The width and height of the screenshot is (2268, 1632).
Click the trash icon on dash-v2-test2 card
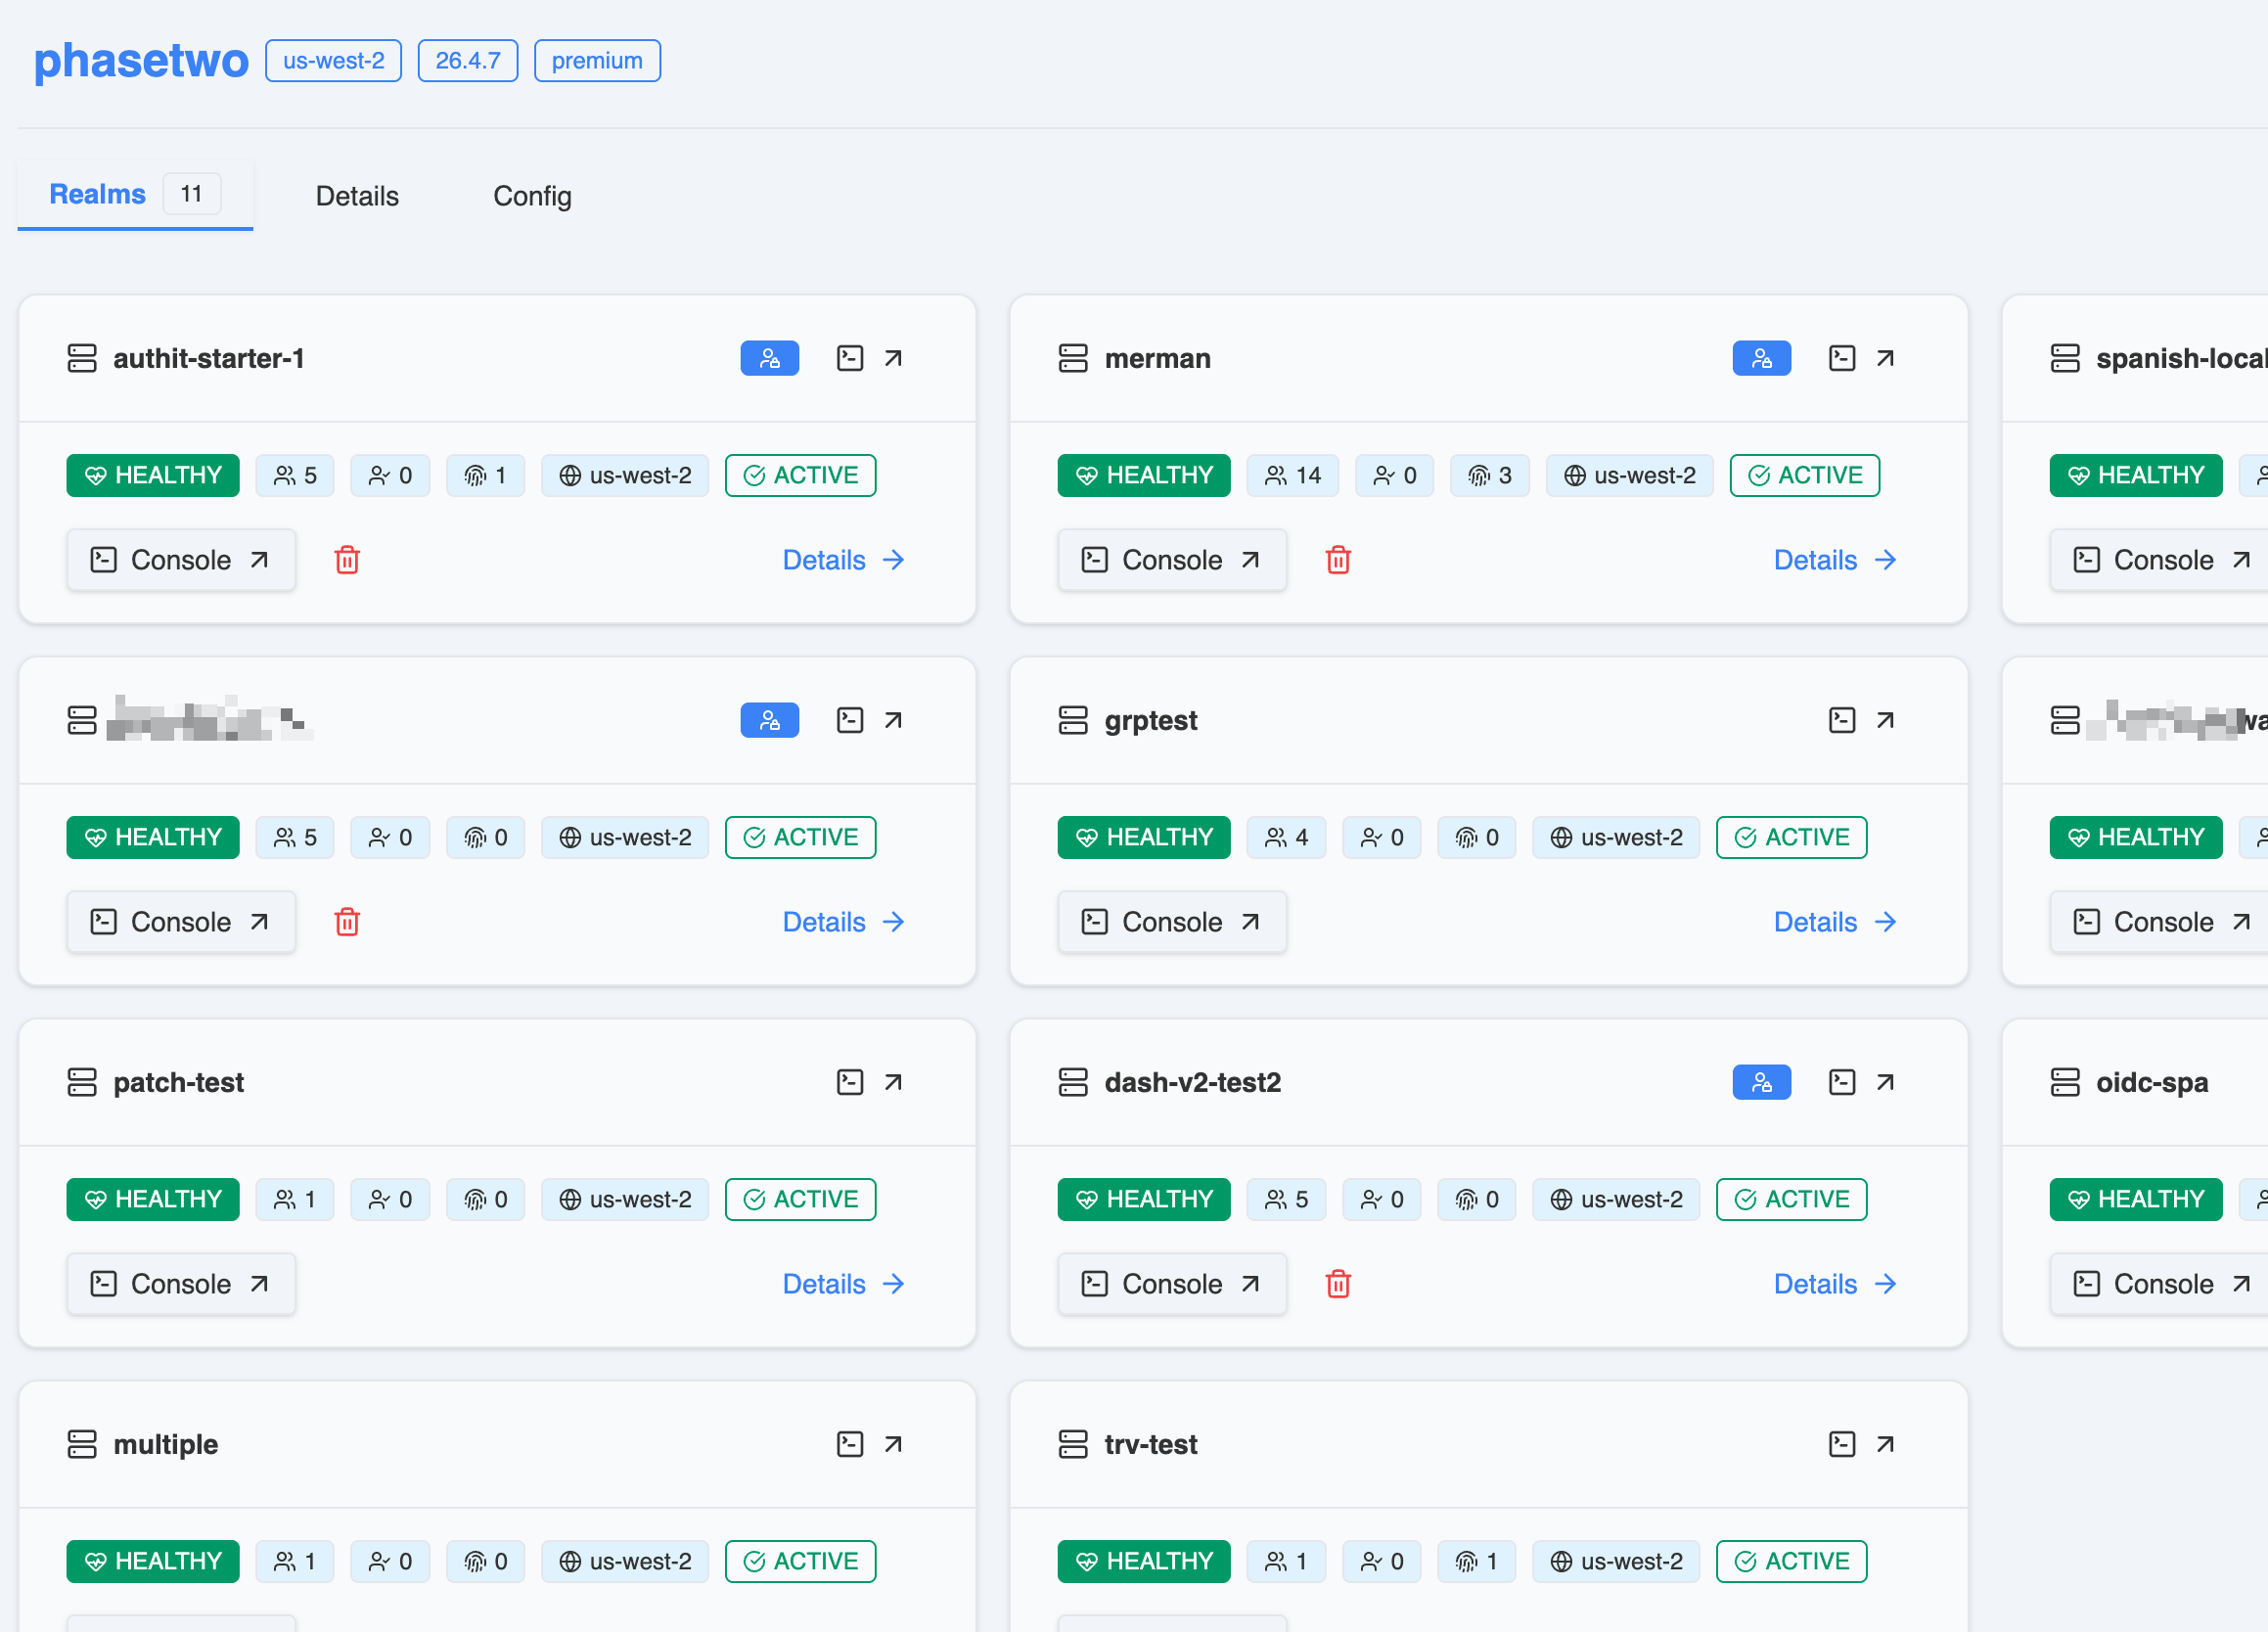[1338, 1284]
